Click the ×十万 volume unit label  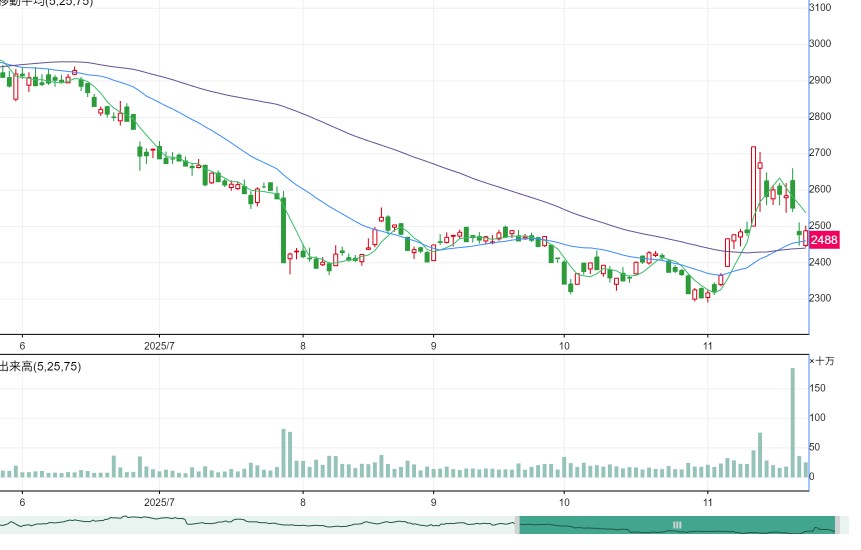click(x=822, y=361)
